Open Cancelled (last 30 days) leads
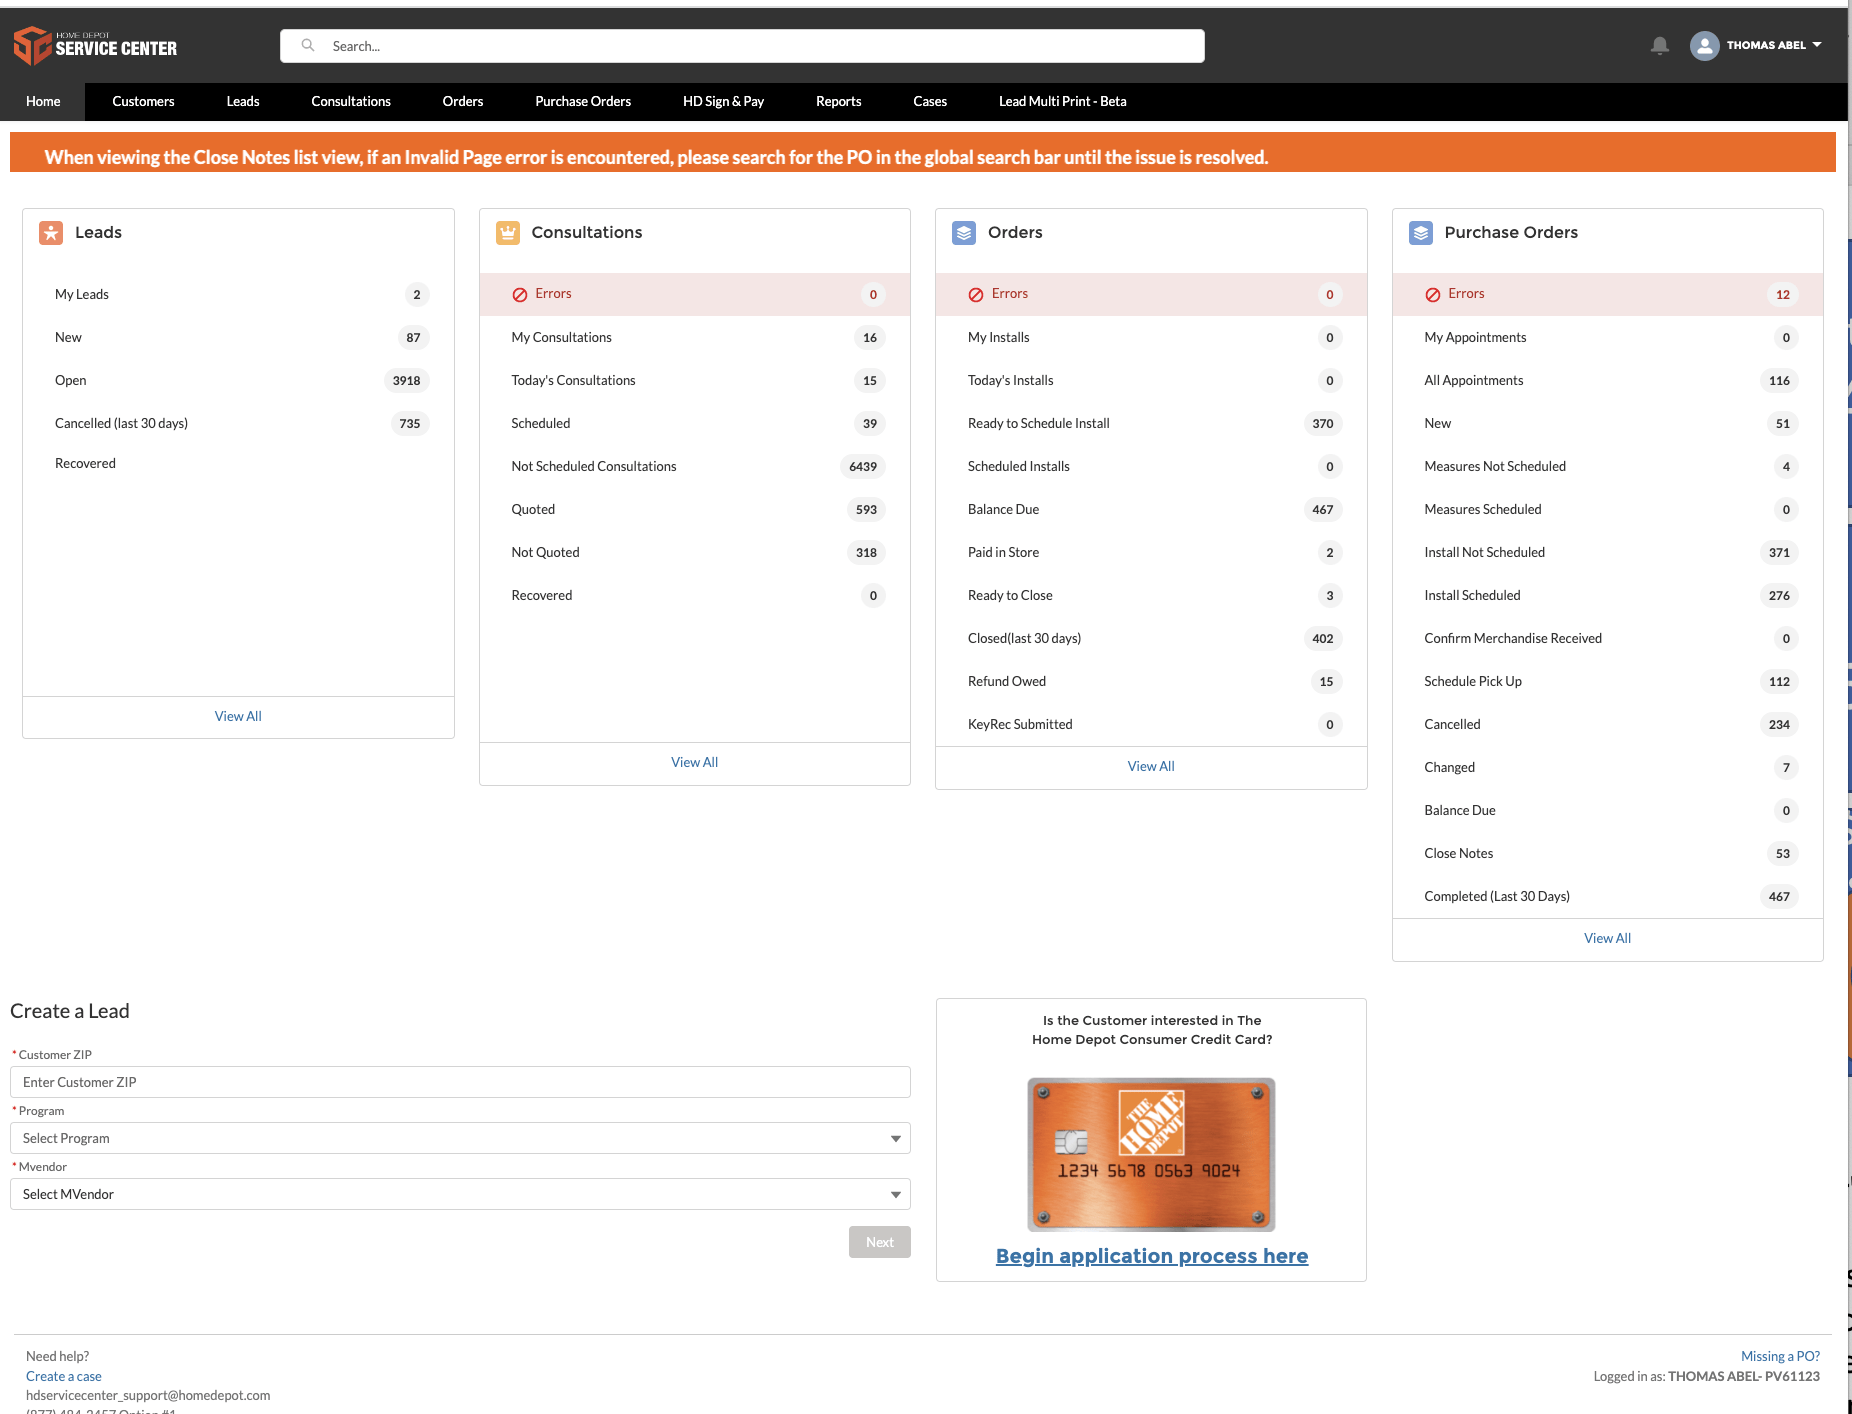The image size is (1852, 1414). click(238, 423)
